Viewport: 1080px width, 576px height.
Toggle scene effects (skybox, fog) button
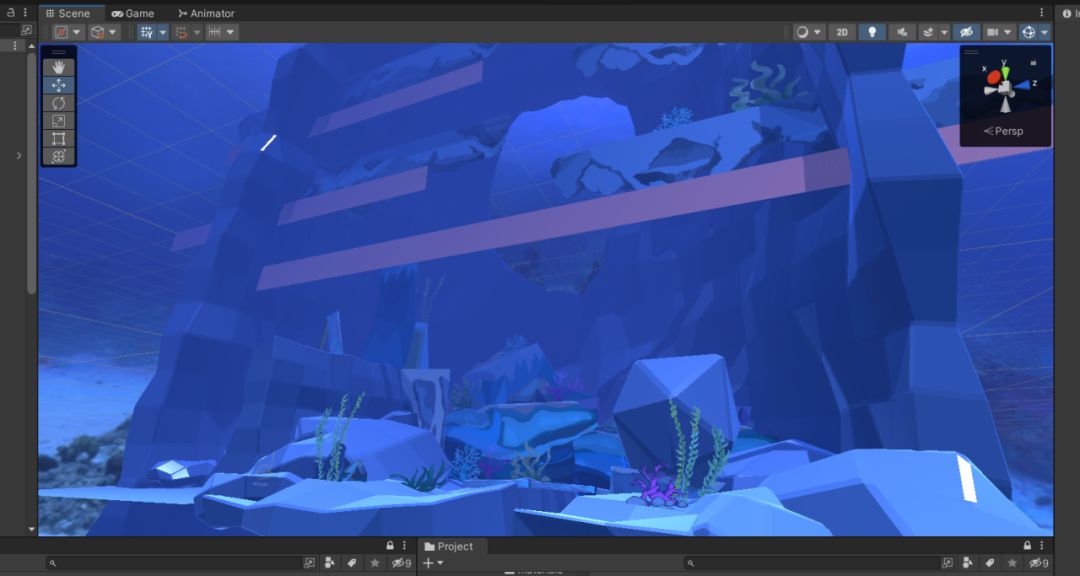(928, 32)
